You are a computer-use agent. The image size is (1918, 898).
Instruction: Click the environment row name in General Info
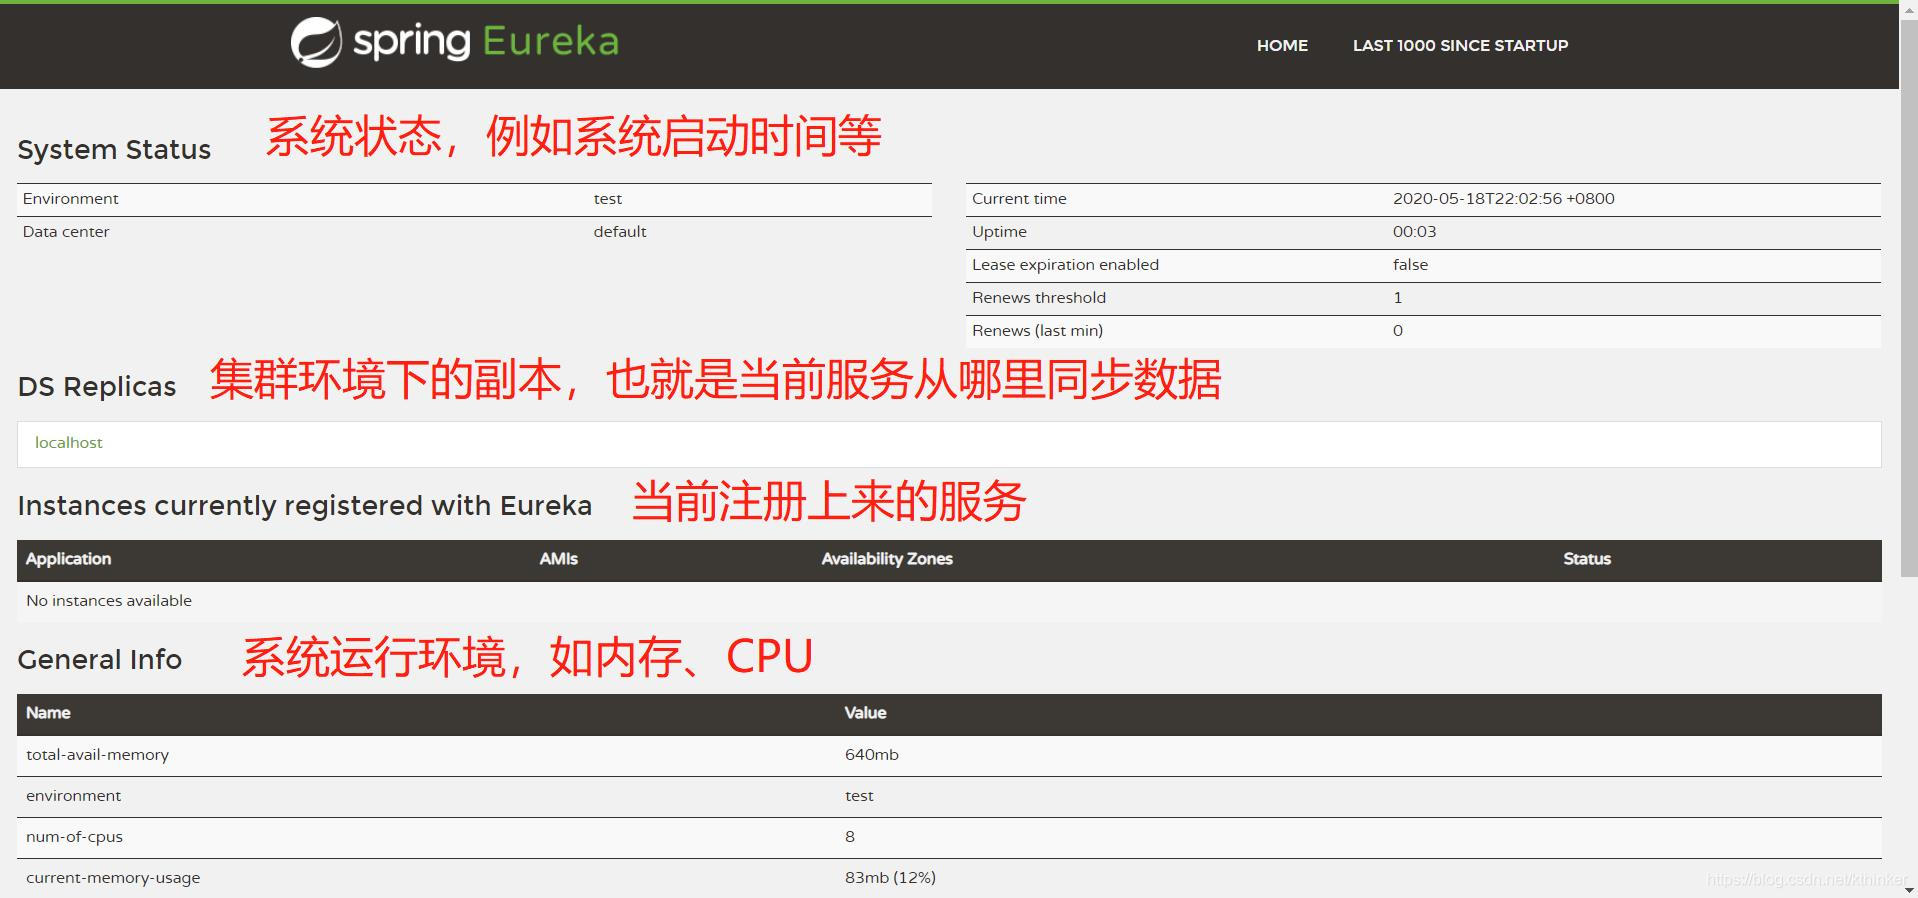pos(73,796)
